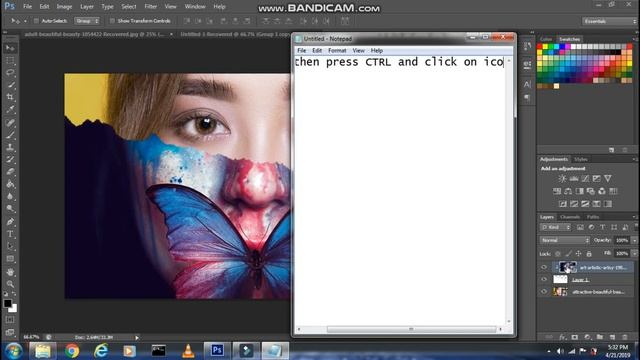Screen dimensions: 640x360
Task: Set the foreground color swatch
Action: [x=7, y=303]
